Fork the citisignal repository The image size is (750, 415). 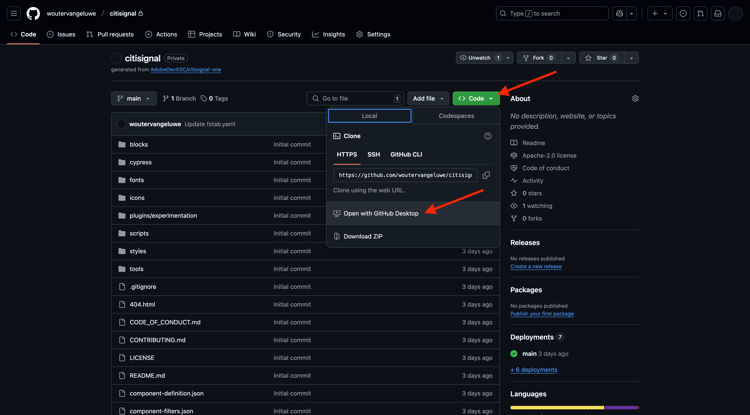pos(539,58)
